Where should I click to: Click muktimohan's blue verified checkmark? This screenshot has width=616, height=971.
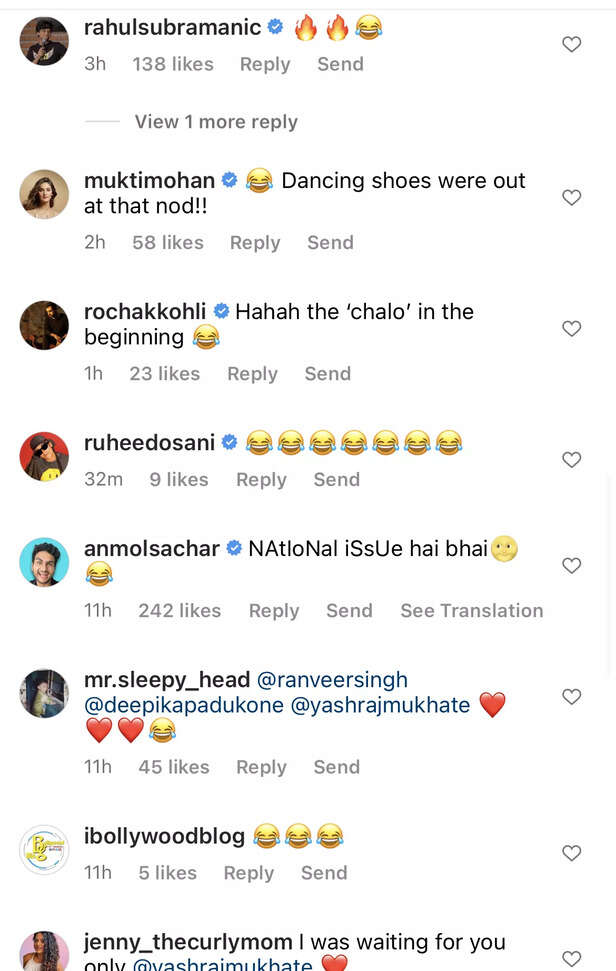[229, 181]
